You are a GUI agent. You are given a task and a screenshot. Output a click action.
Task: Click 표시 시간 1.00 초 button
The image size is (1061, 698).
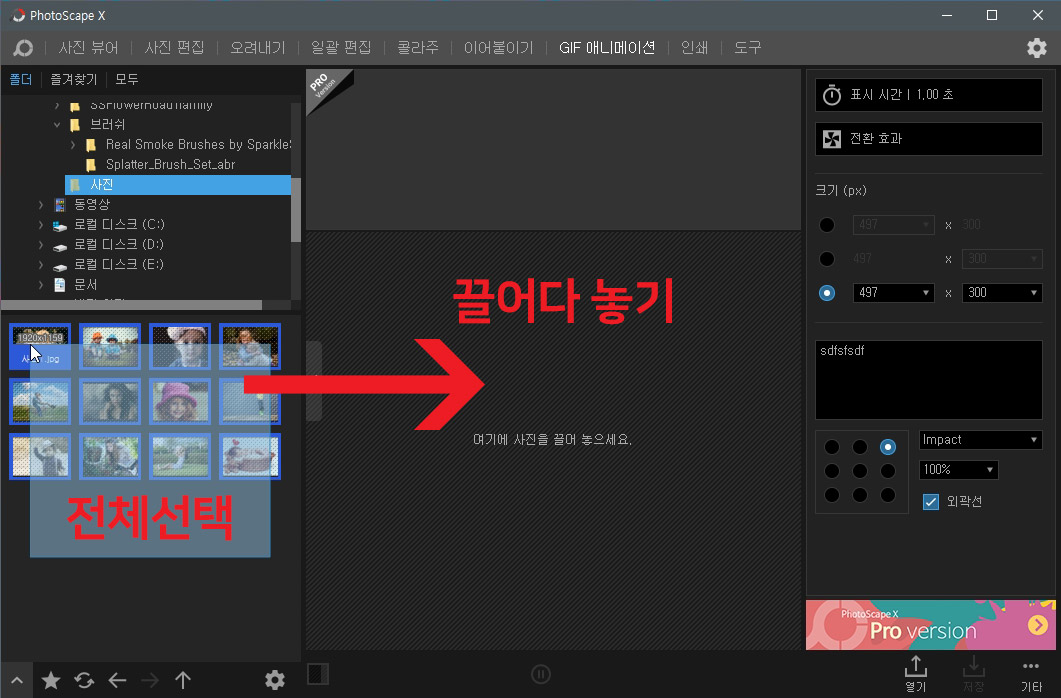coord(928,95)
